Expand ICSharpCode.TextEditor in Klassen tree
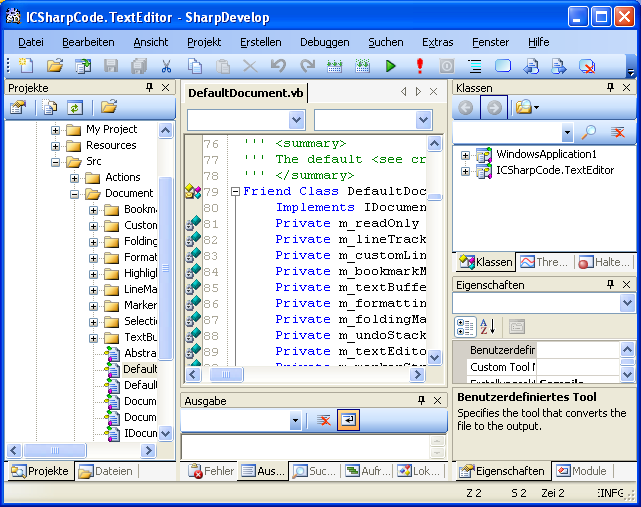 (x=465, y=171)
